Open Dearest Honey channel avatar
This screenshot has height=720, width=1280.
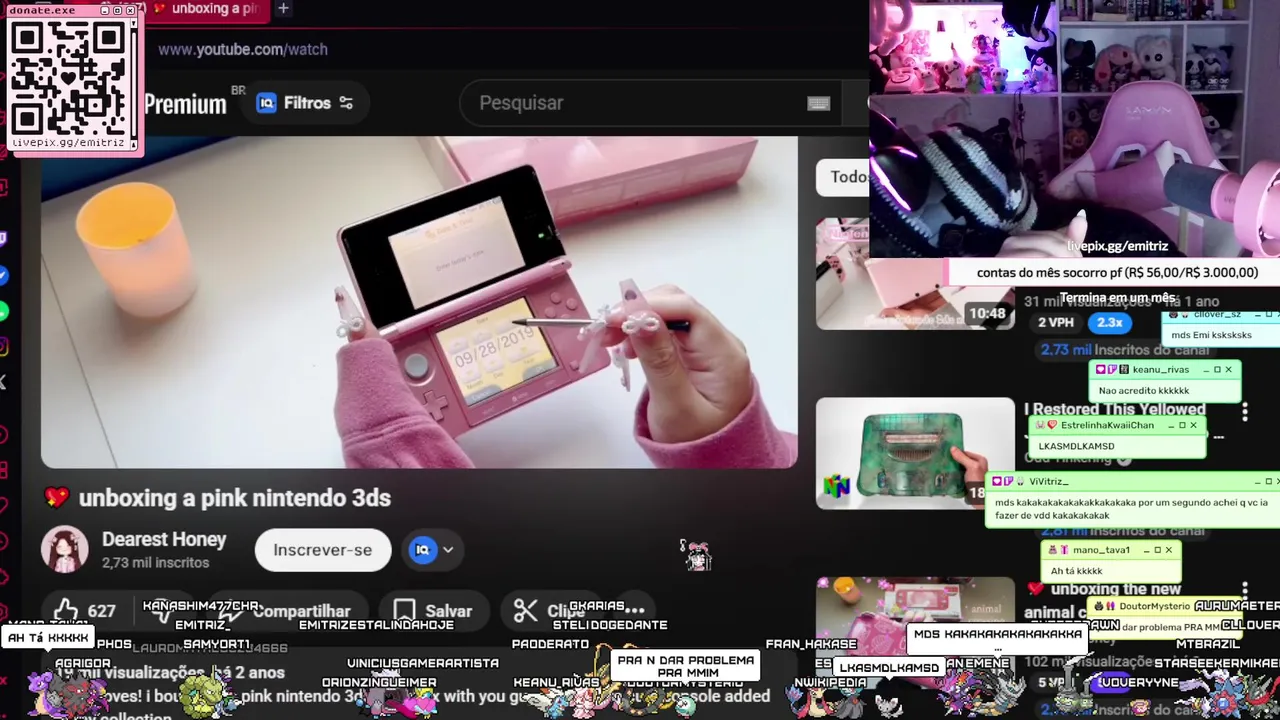pos(64,549)
